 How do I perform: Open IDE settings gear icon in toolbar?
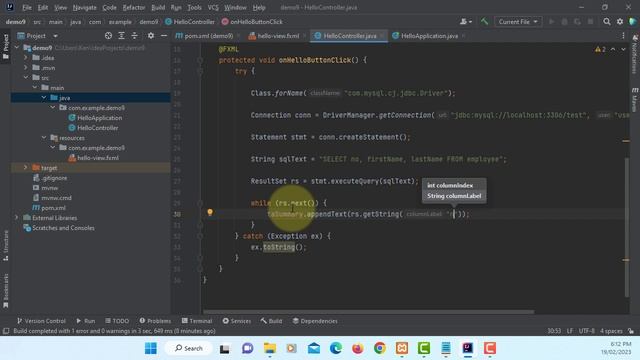[620, 22]
